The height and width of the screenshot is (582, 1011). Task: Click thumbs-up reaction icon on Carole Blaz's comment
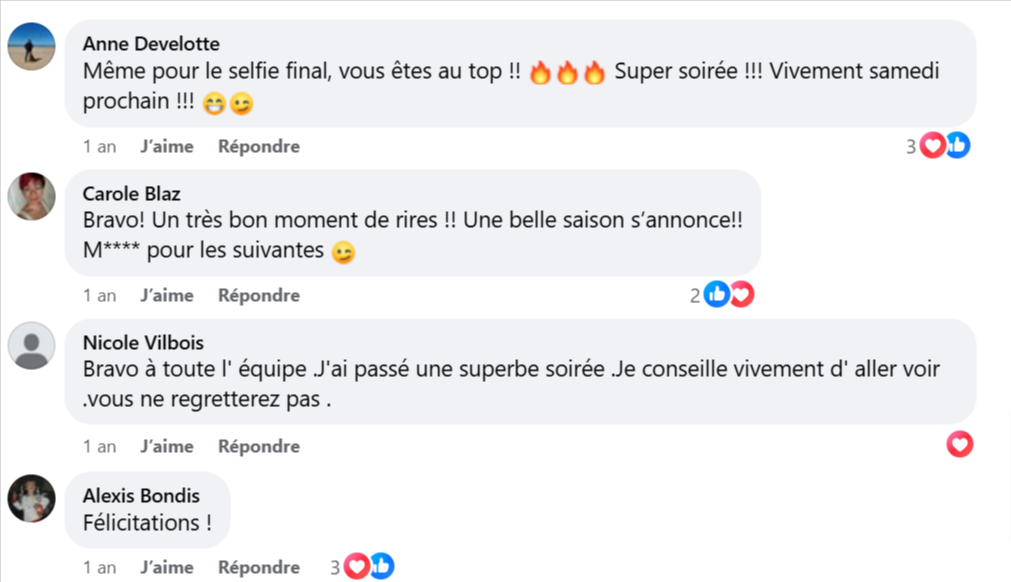point(716,295)
